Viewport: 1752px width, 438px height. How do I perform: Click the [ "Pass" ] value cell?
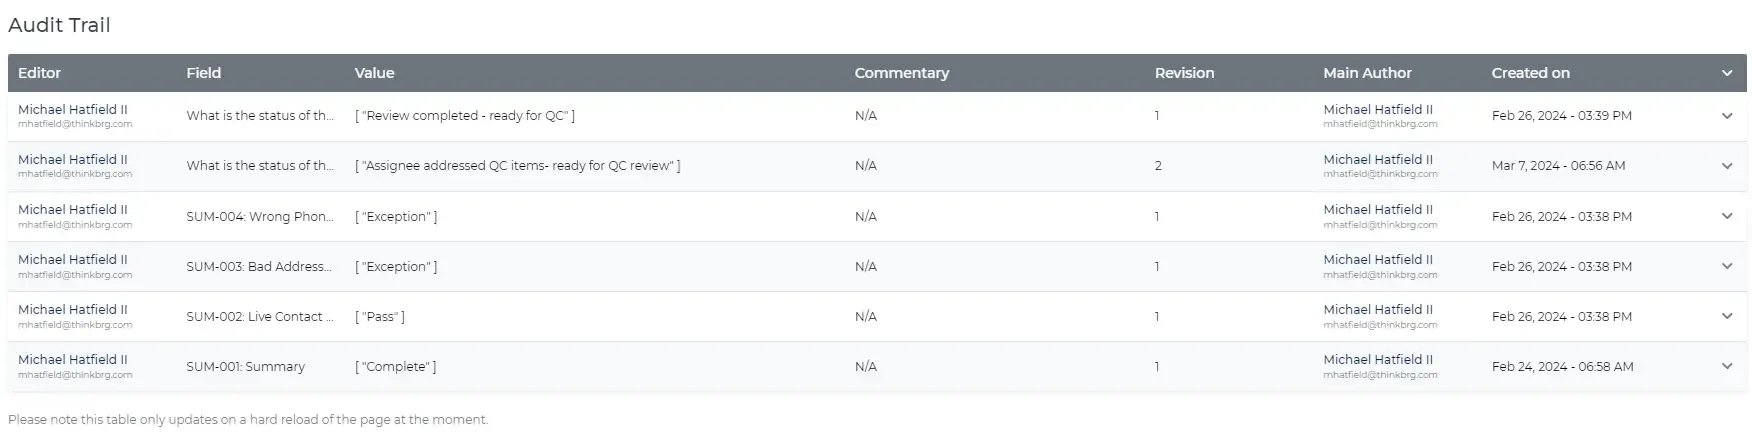pos(380,317)
